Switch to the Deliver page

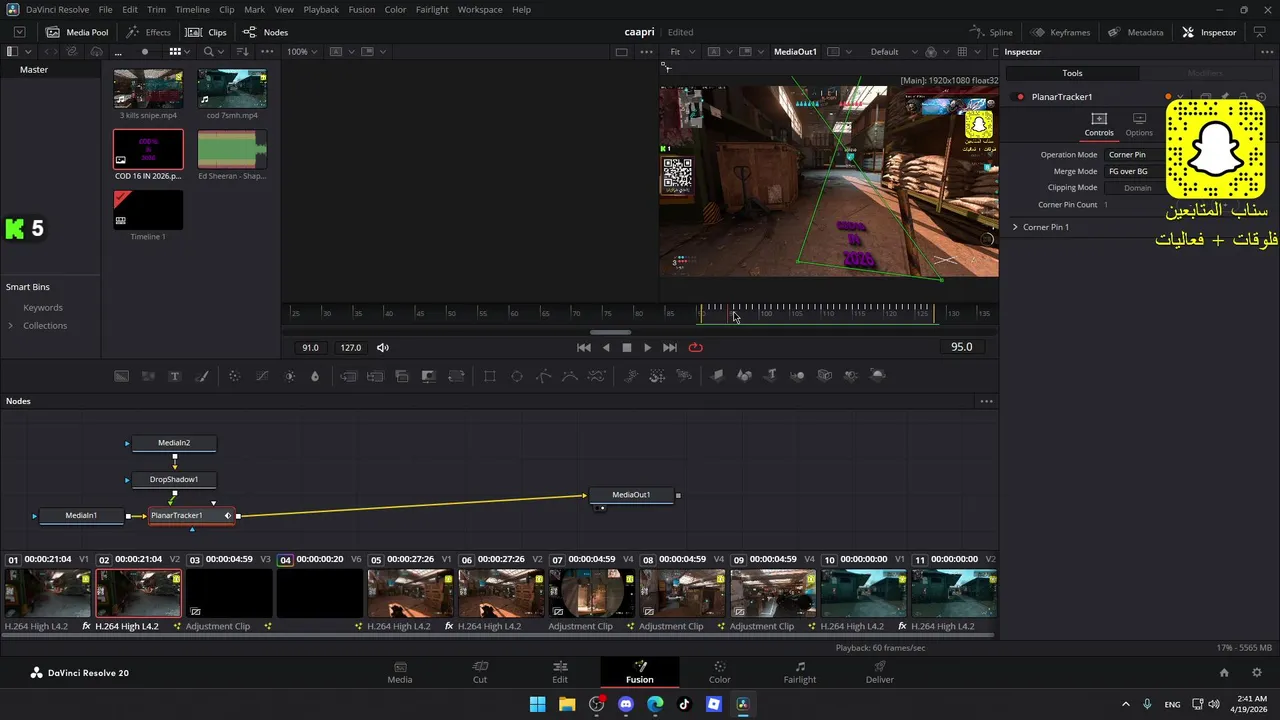coord(880,672)
